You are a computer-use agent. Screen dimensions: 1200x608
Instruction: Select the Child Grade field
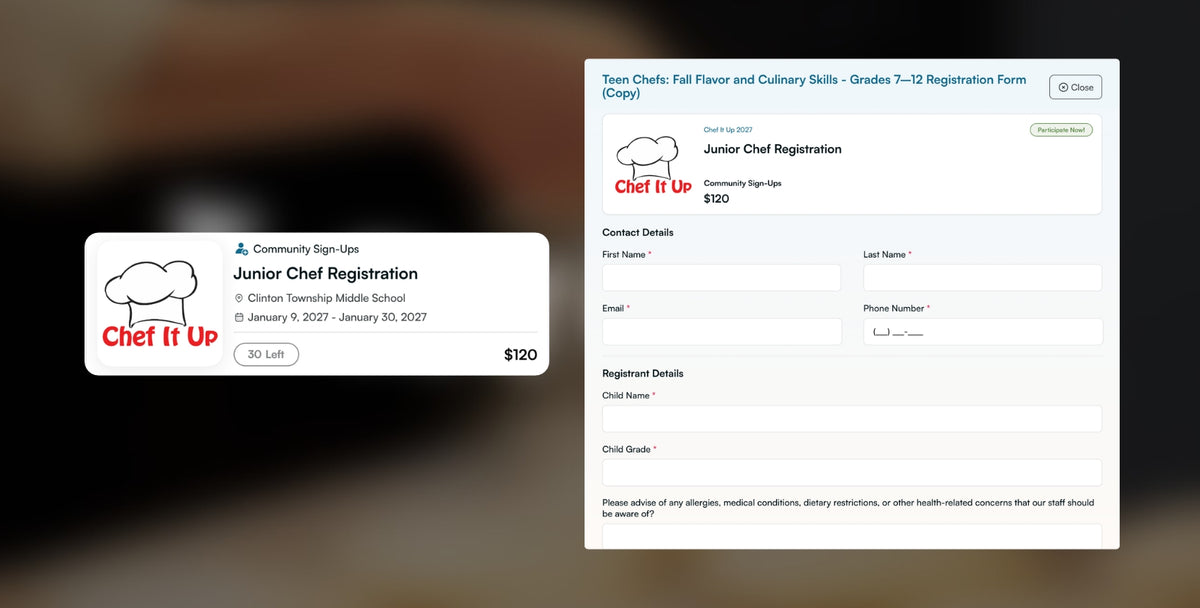click(x=852, y=473)
